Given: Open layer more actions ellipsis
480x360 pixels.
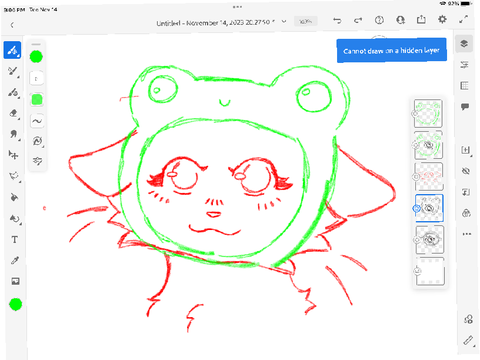Looking at the screenshot, I should click(x=467, y=234).
